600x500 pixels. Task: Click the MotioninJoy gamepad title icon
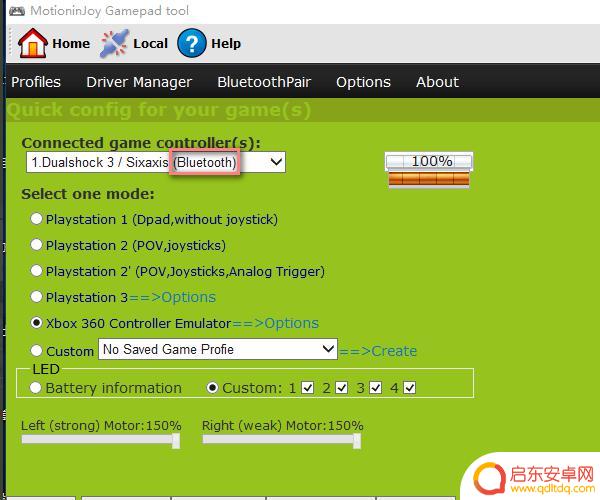[17, 11]
